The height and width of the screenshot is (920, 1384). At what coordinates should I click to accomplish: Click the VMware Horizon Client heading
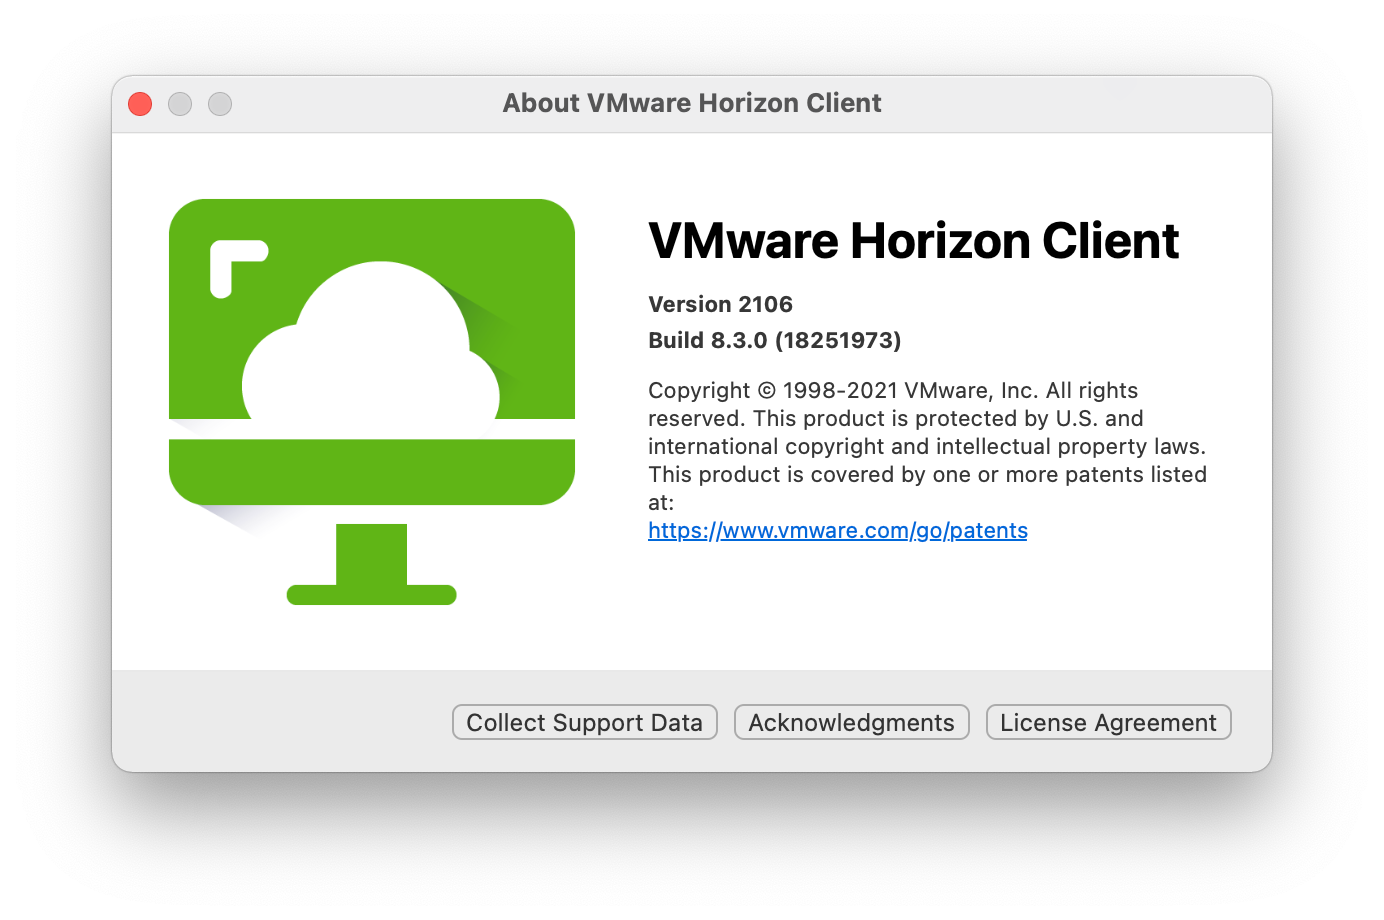tap(914, 241)
